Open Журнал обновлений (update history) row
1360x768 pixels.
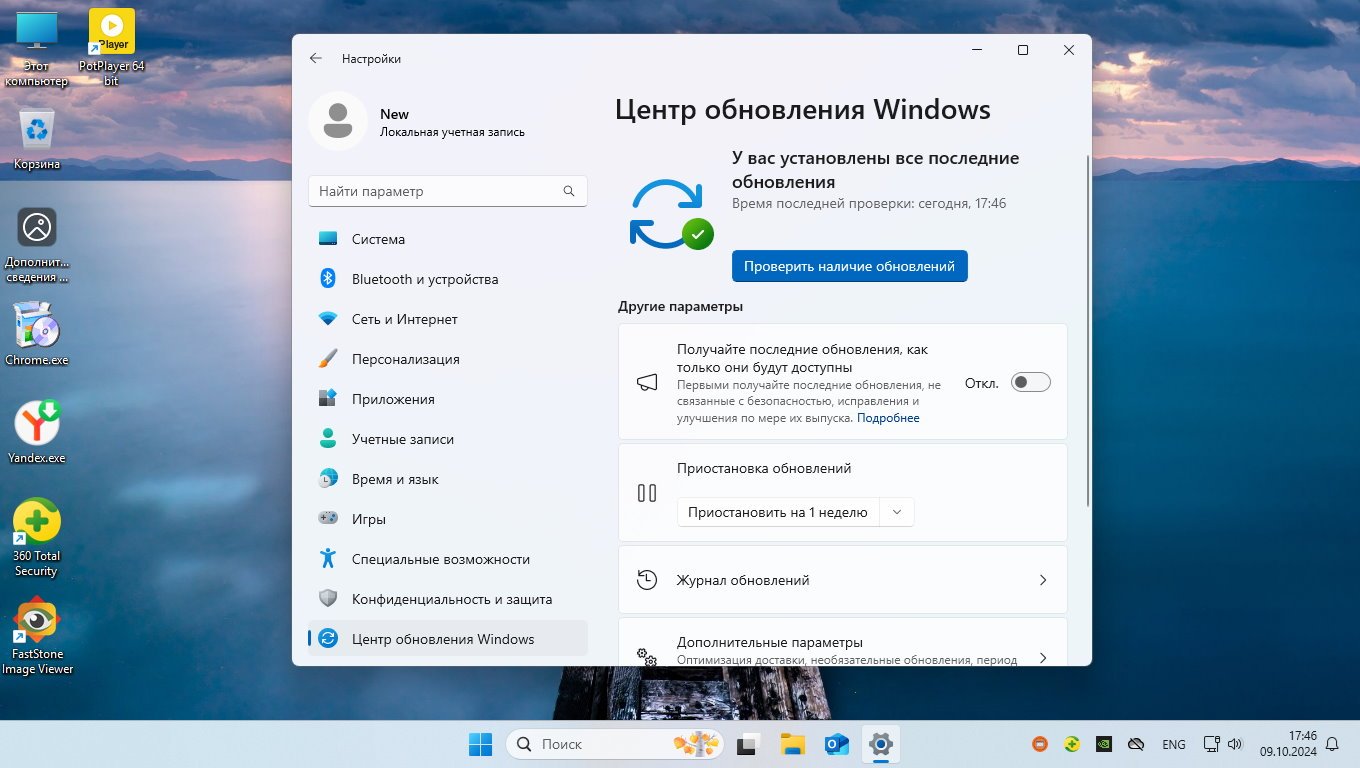tap(842, 580)
